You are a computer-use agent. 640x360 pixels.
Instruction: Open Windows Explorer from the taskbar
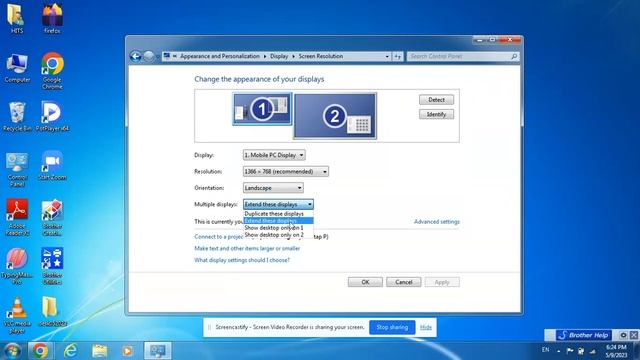point(99,351)
